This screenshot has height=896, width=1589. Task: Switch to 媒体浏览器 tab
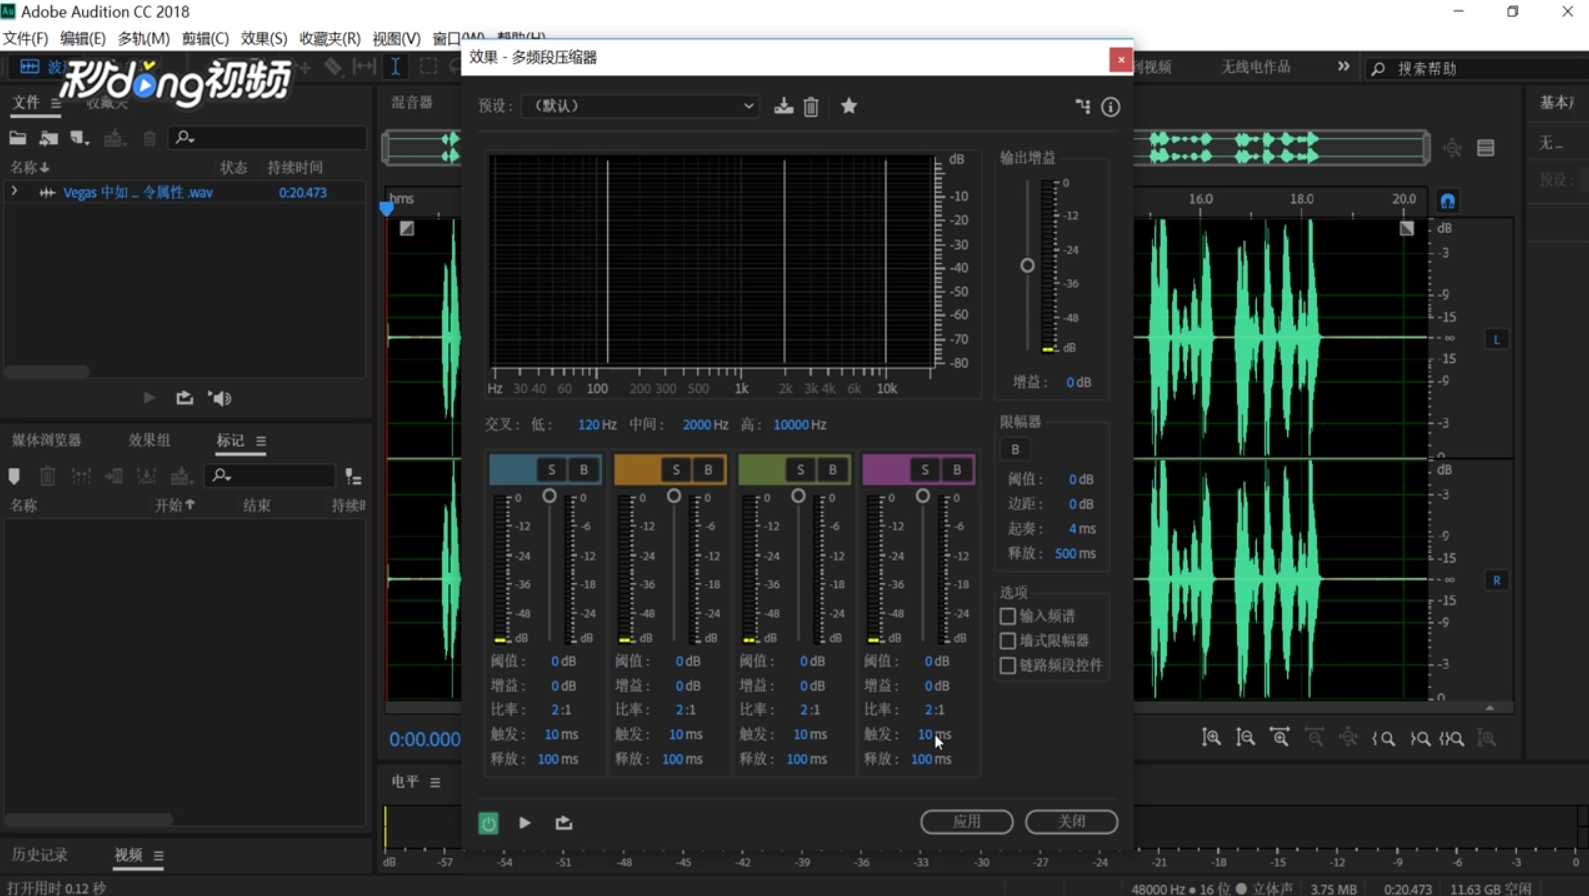click(47, 440)
